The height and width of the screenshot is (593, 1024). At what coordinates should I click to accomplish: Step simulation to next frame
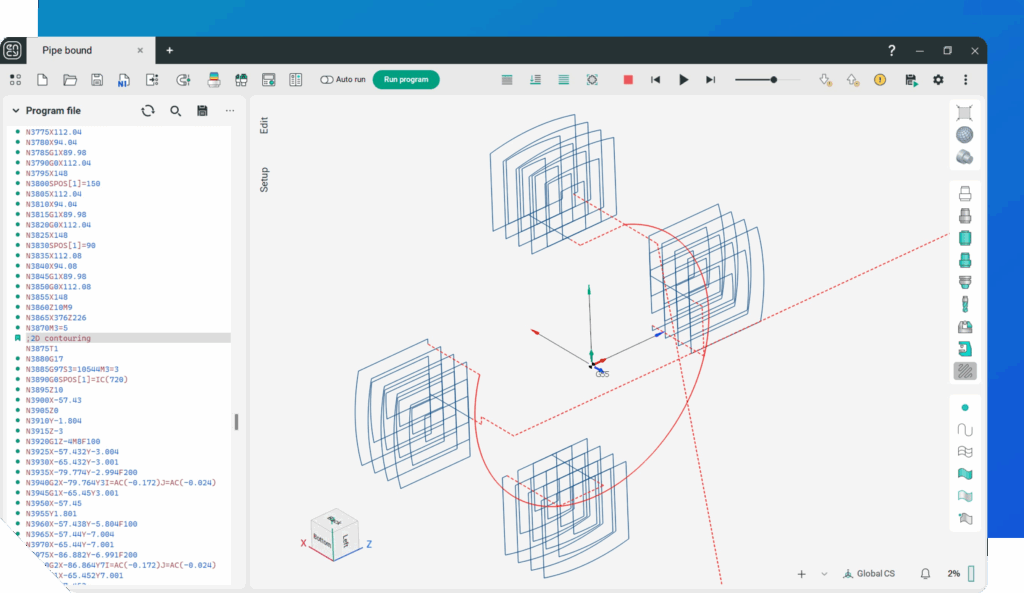pyautogui.click(x=711, y=80)
